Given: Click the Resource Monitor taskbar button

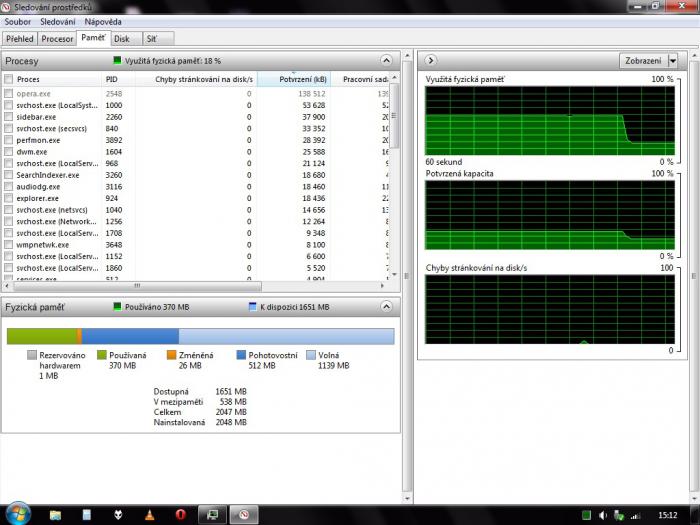Looking at the screenshot, I should [x=242, y=514].
